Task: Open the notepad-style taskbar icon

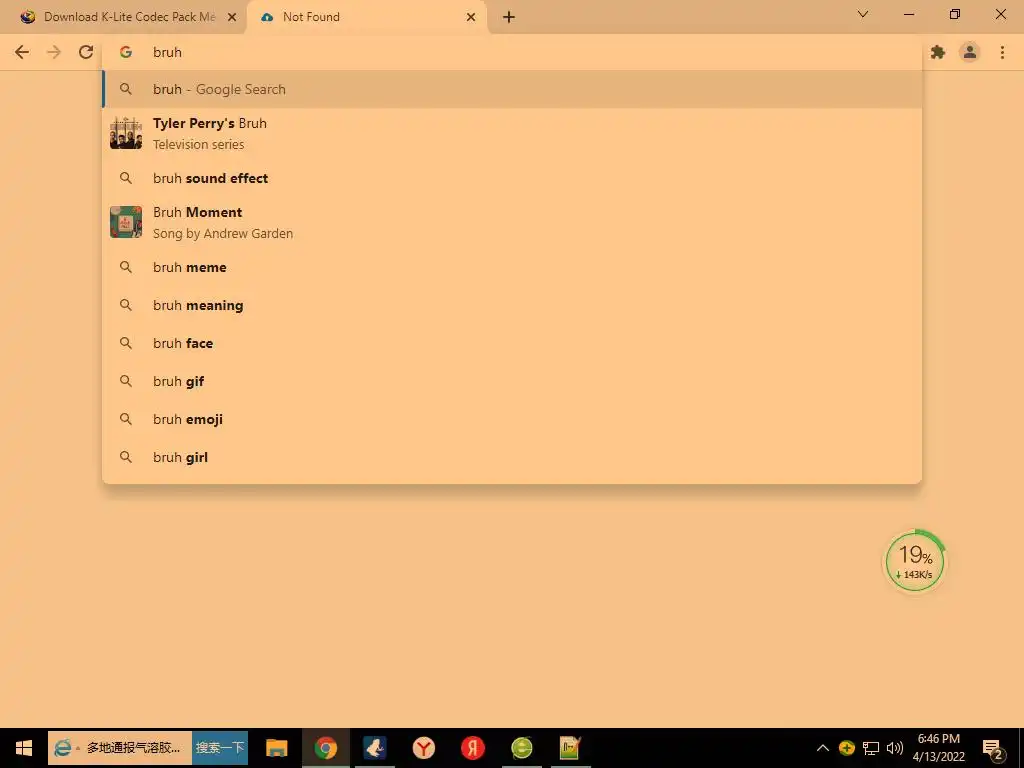Action: tap(571, 748)
